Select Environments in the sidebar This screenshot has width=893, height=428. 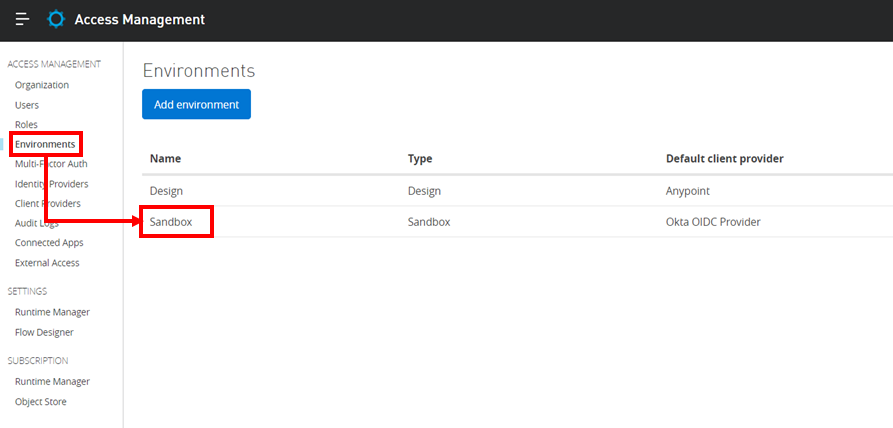(x=45, y=144)
